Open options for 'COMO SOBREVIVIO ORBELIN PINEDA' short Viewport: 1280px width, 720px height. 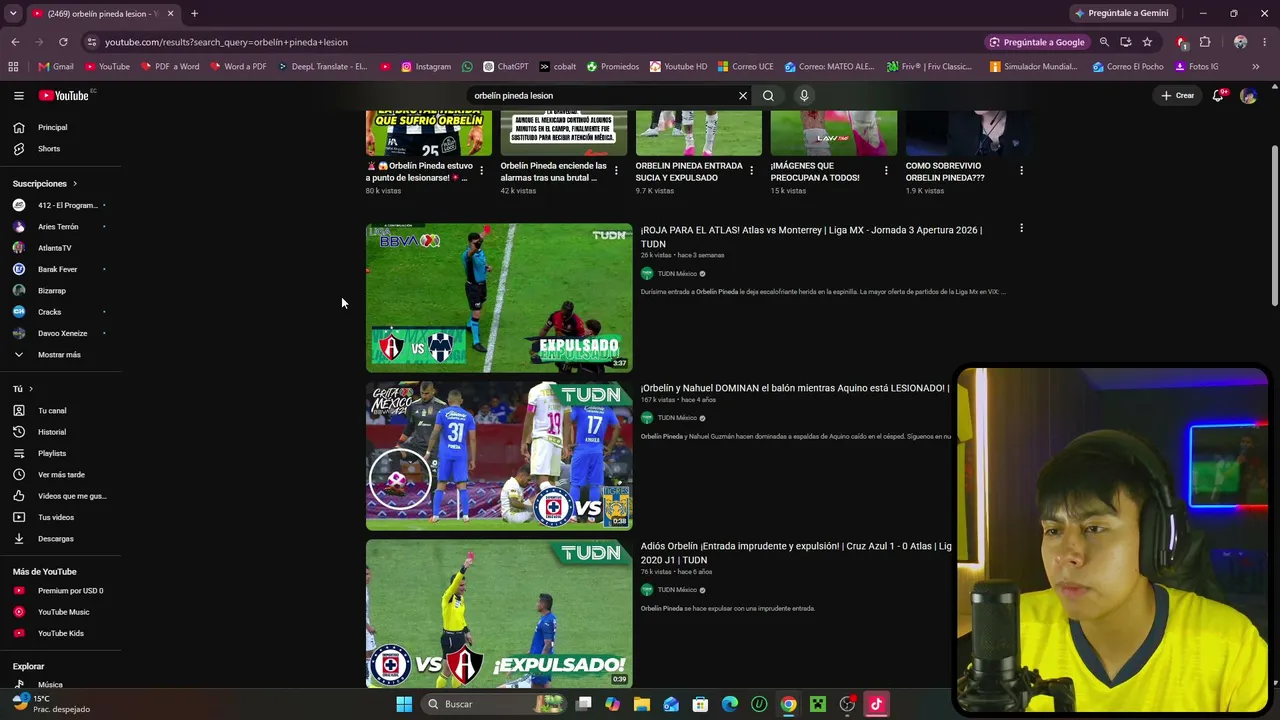click(x=1021, y=171)
